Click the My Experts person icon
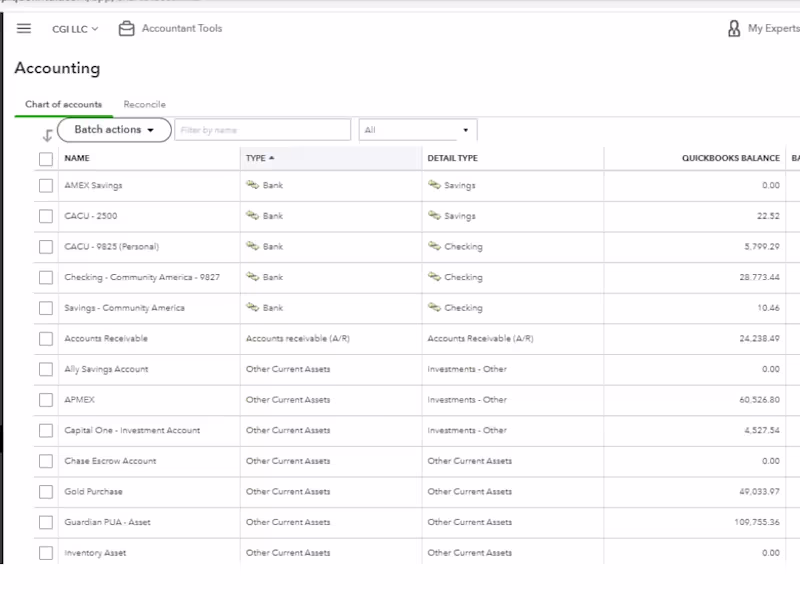The width and height of the screenshot is (800, 600). [734, 29]
